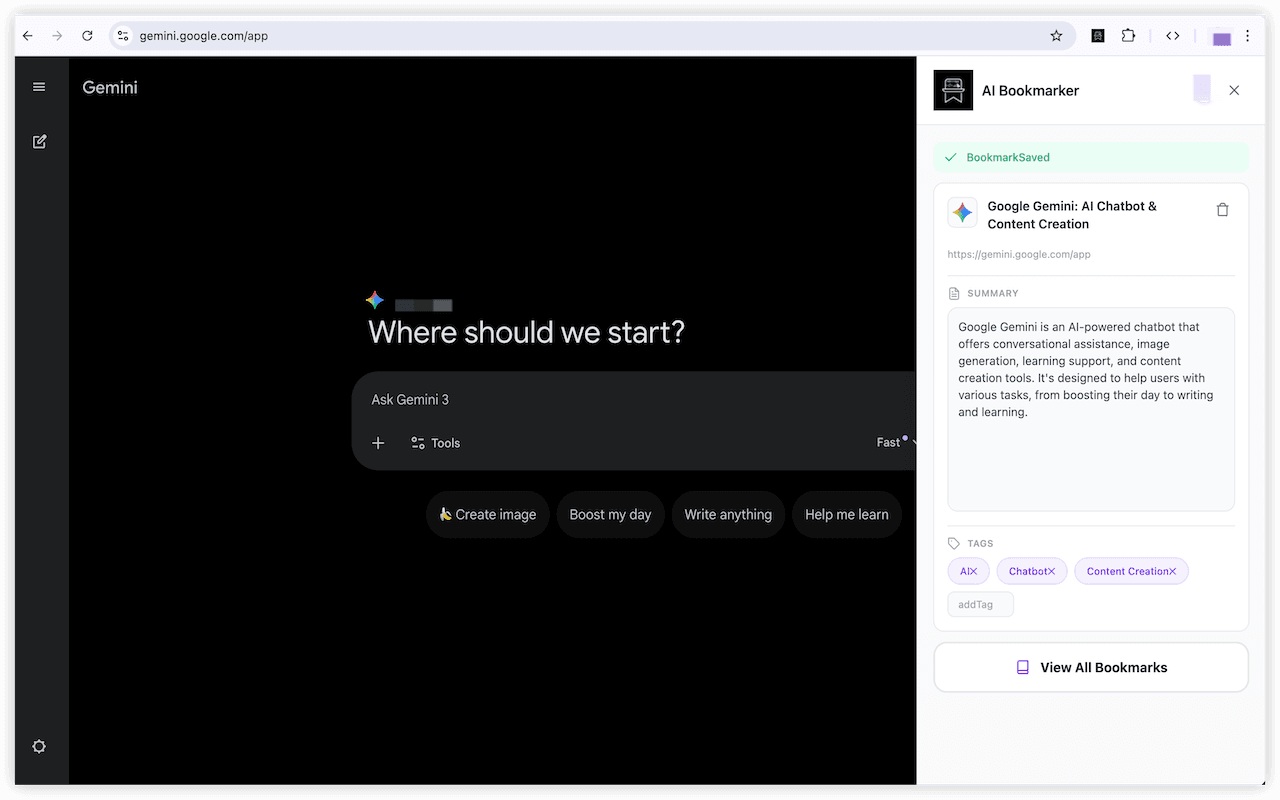Click the addTag input field
Image resolution: width=1280 pixels, height=800 pixels.
[980, 604]
